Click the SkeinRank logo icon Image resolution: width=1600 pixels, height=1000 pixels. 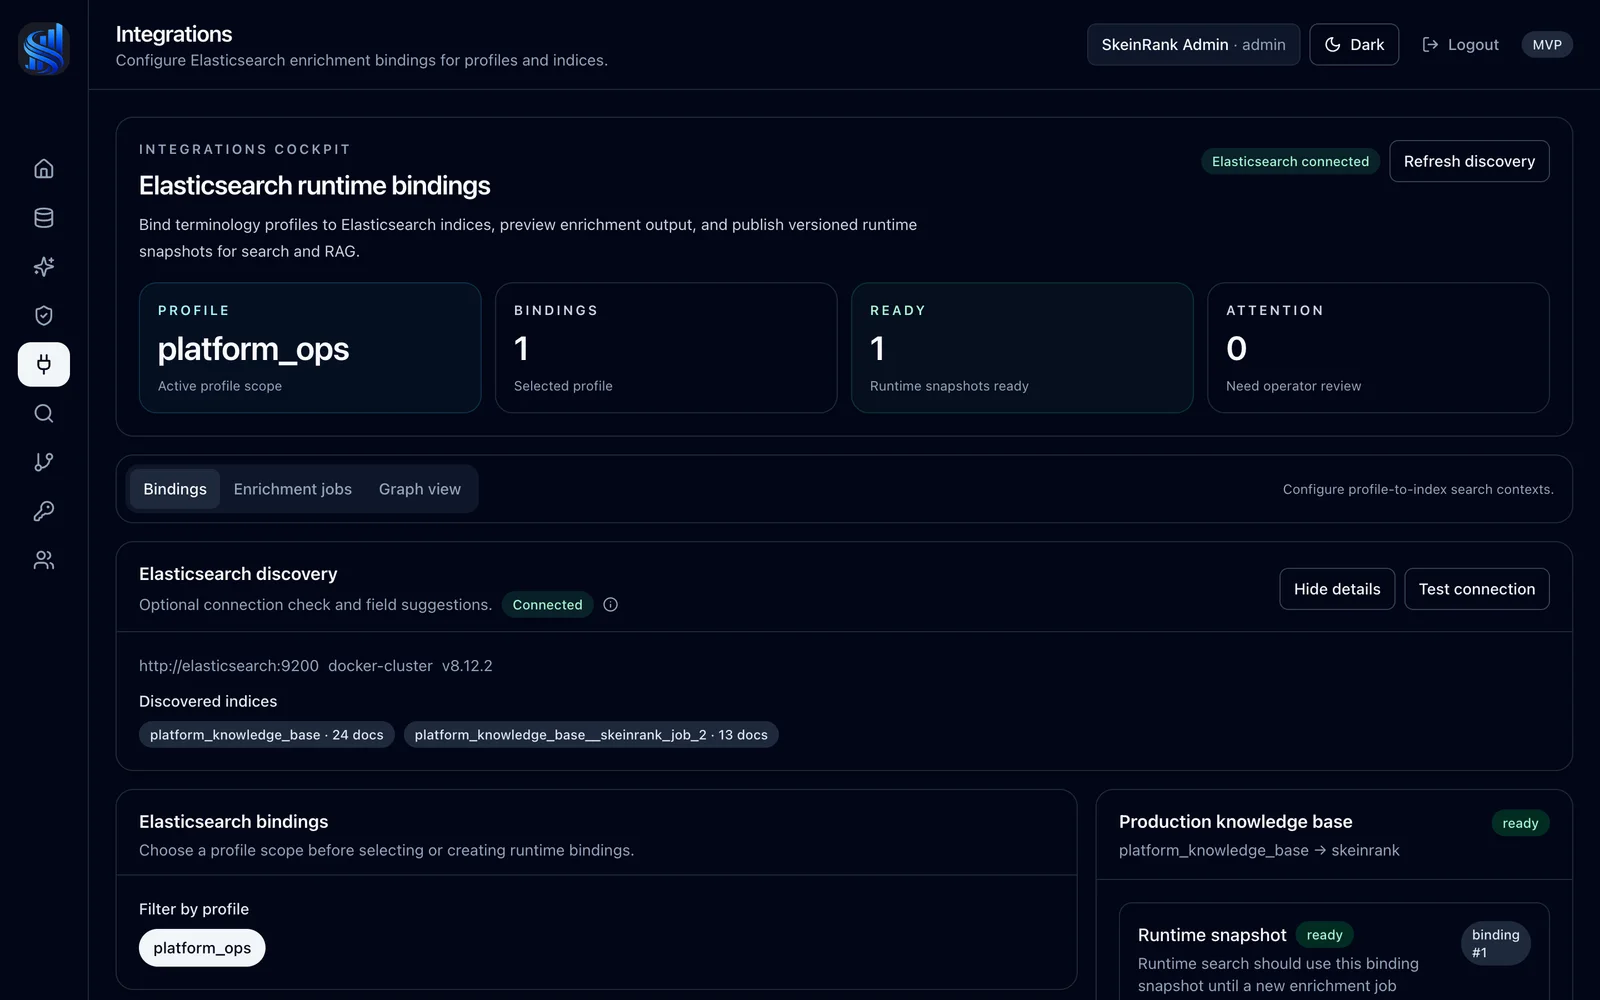44,49
